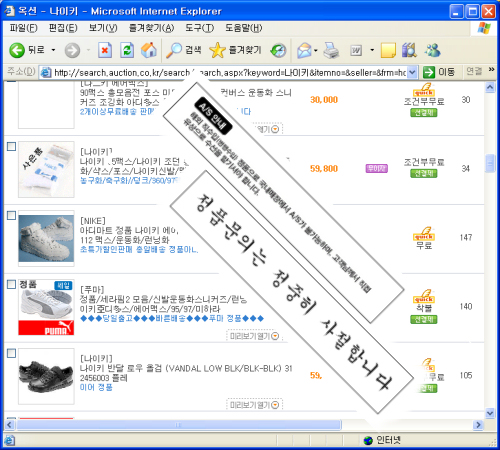Click the Research books icon
The image size is (500, 450).
pos(409,51)
